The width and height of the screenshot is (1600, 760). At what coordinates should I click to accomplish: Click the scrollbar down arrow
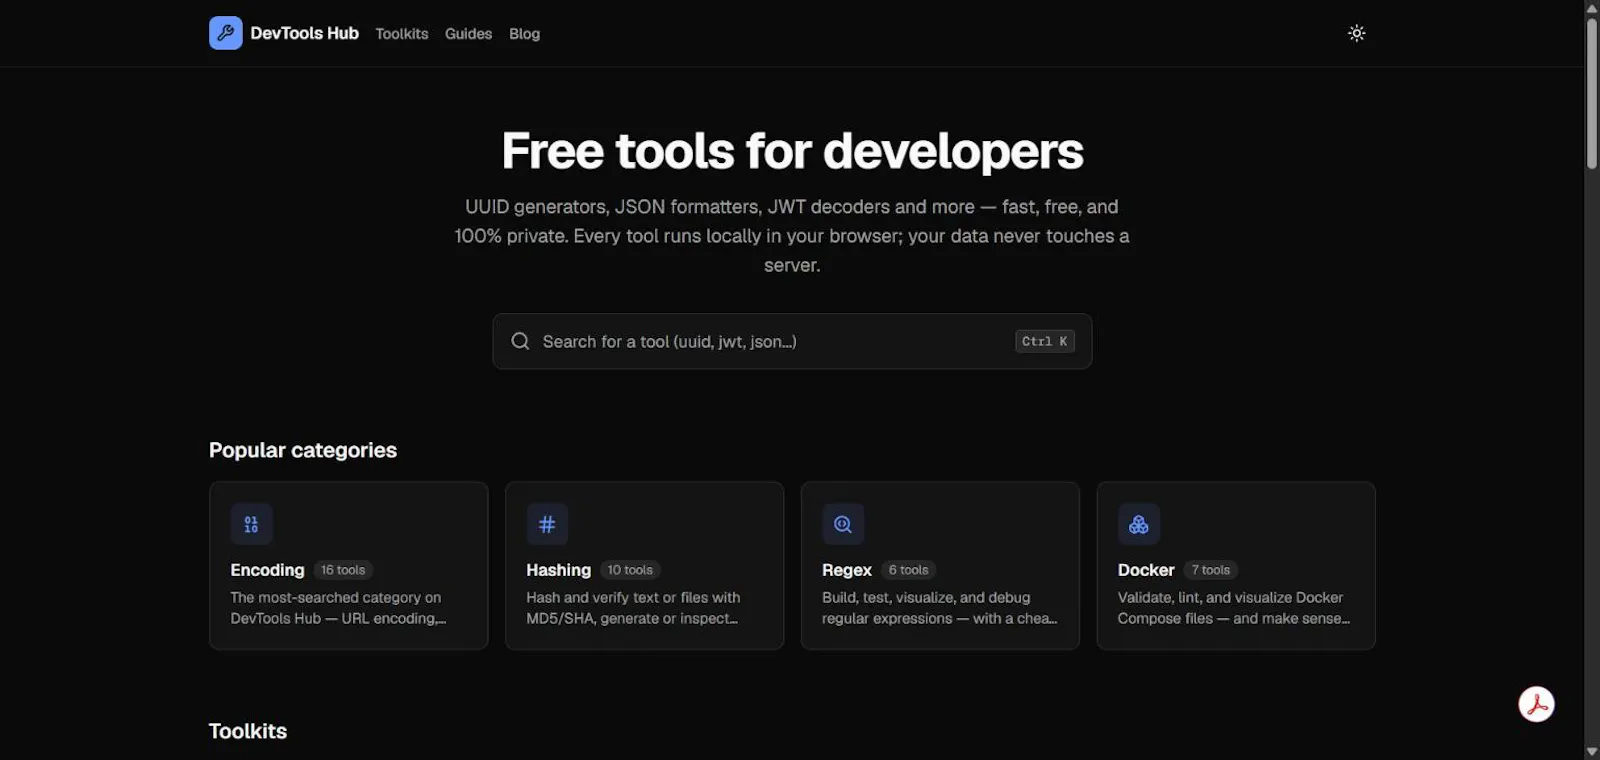coord(1592,751)
